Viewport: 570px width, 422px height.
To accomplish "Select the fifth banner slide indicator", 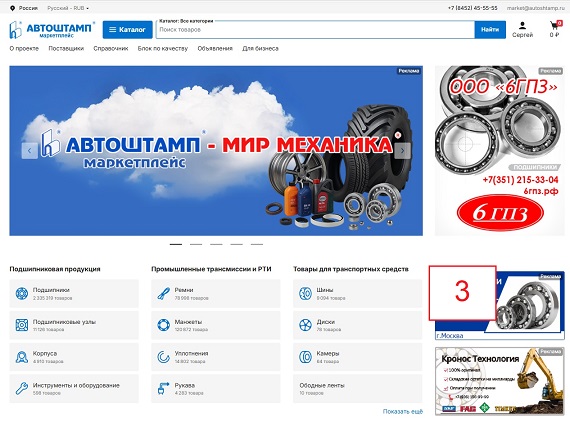I will tap(257, 244).
